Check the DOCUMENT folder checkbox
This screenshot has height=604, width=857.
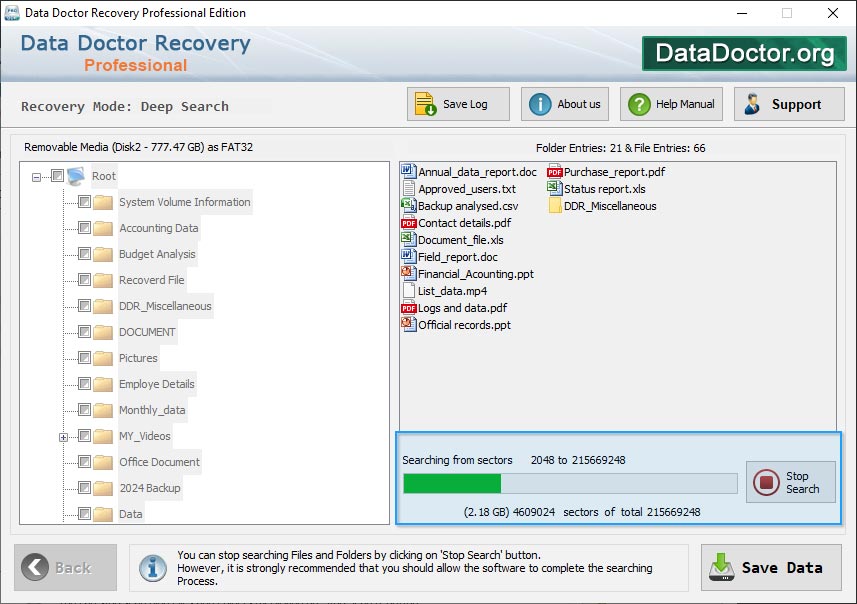click(x=84, y=331)
